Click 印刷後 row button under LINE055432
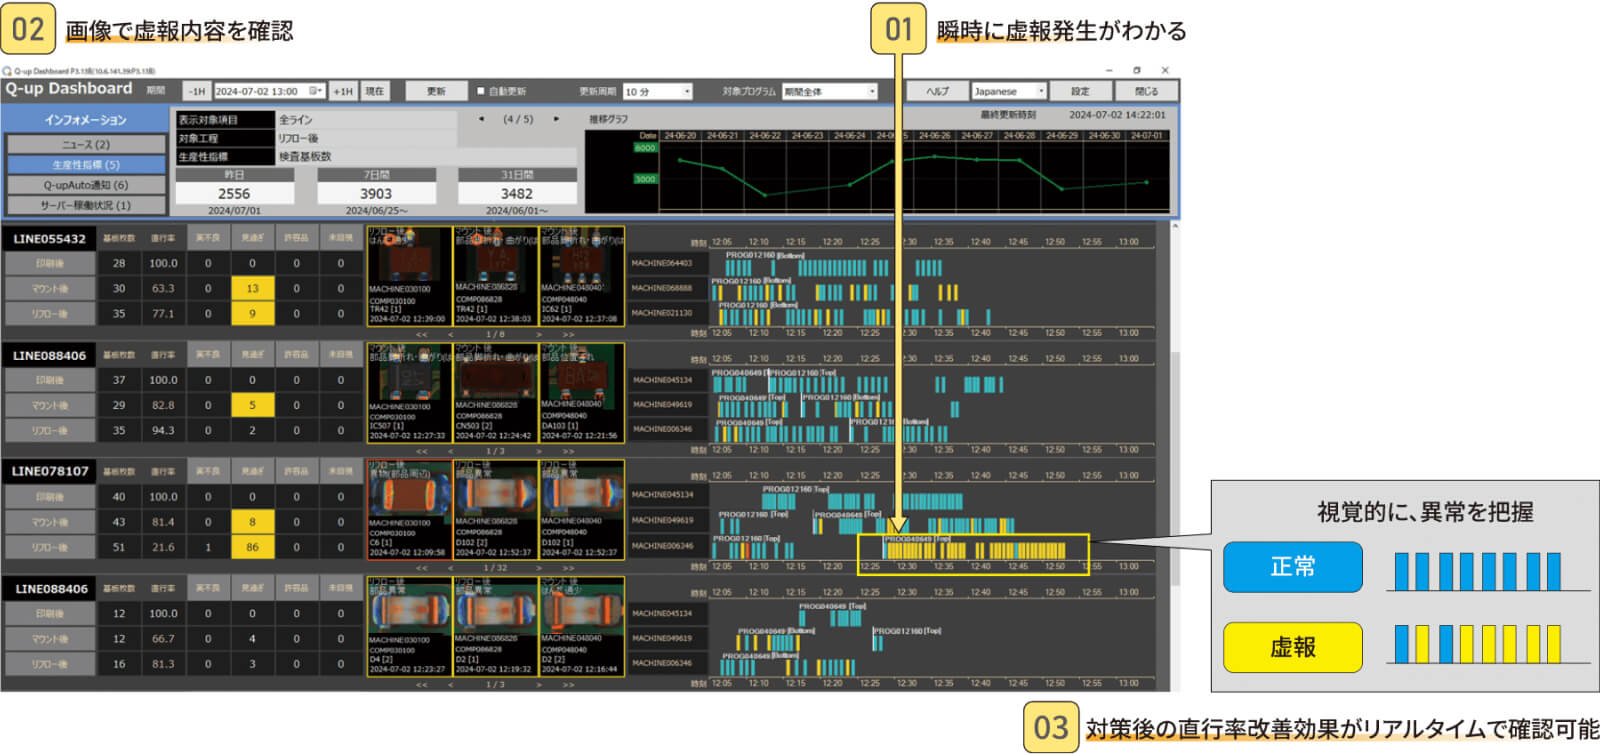Image resolution: width=1600 pixels, height=754 pixels. tap(50, 263)
